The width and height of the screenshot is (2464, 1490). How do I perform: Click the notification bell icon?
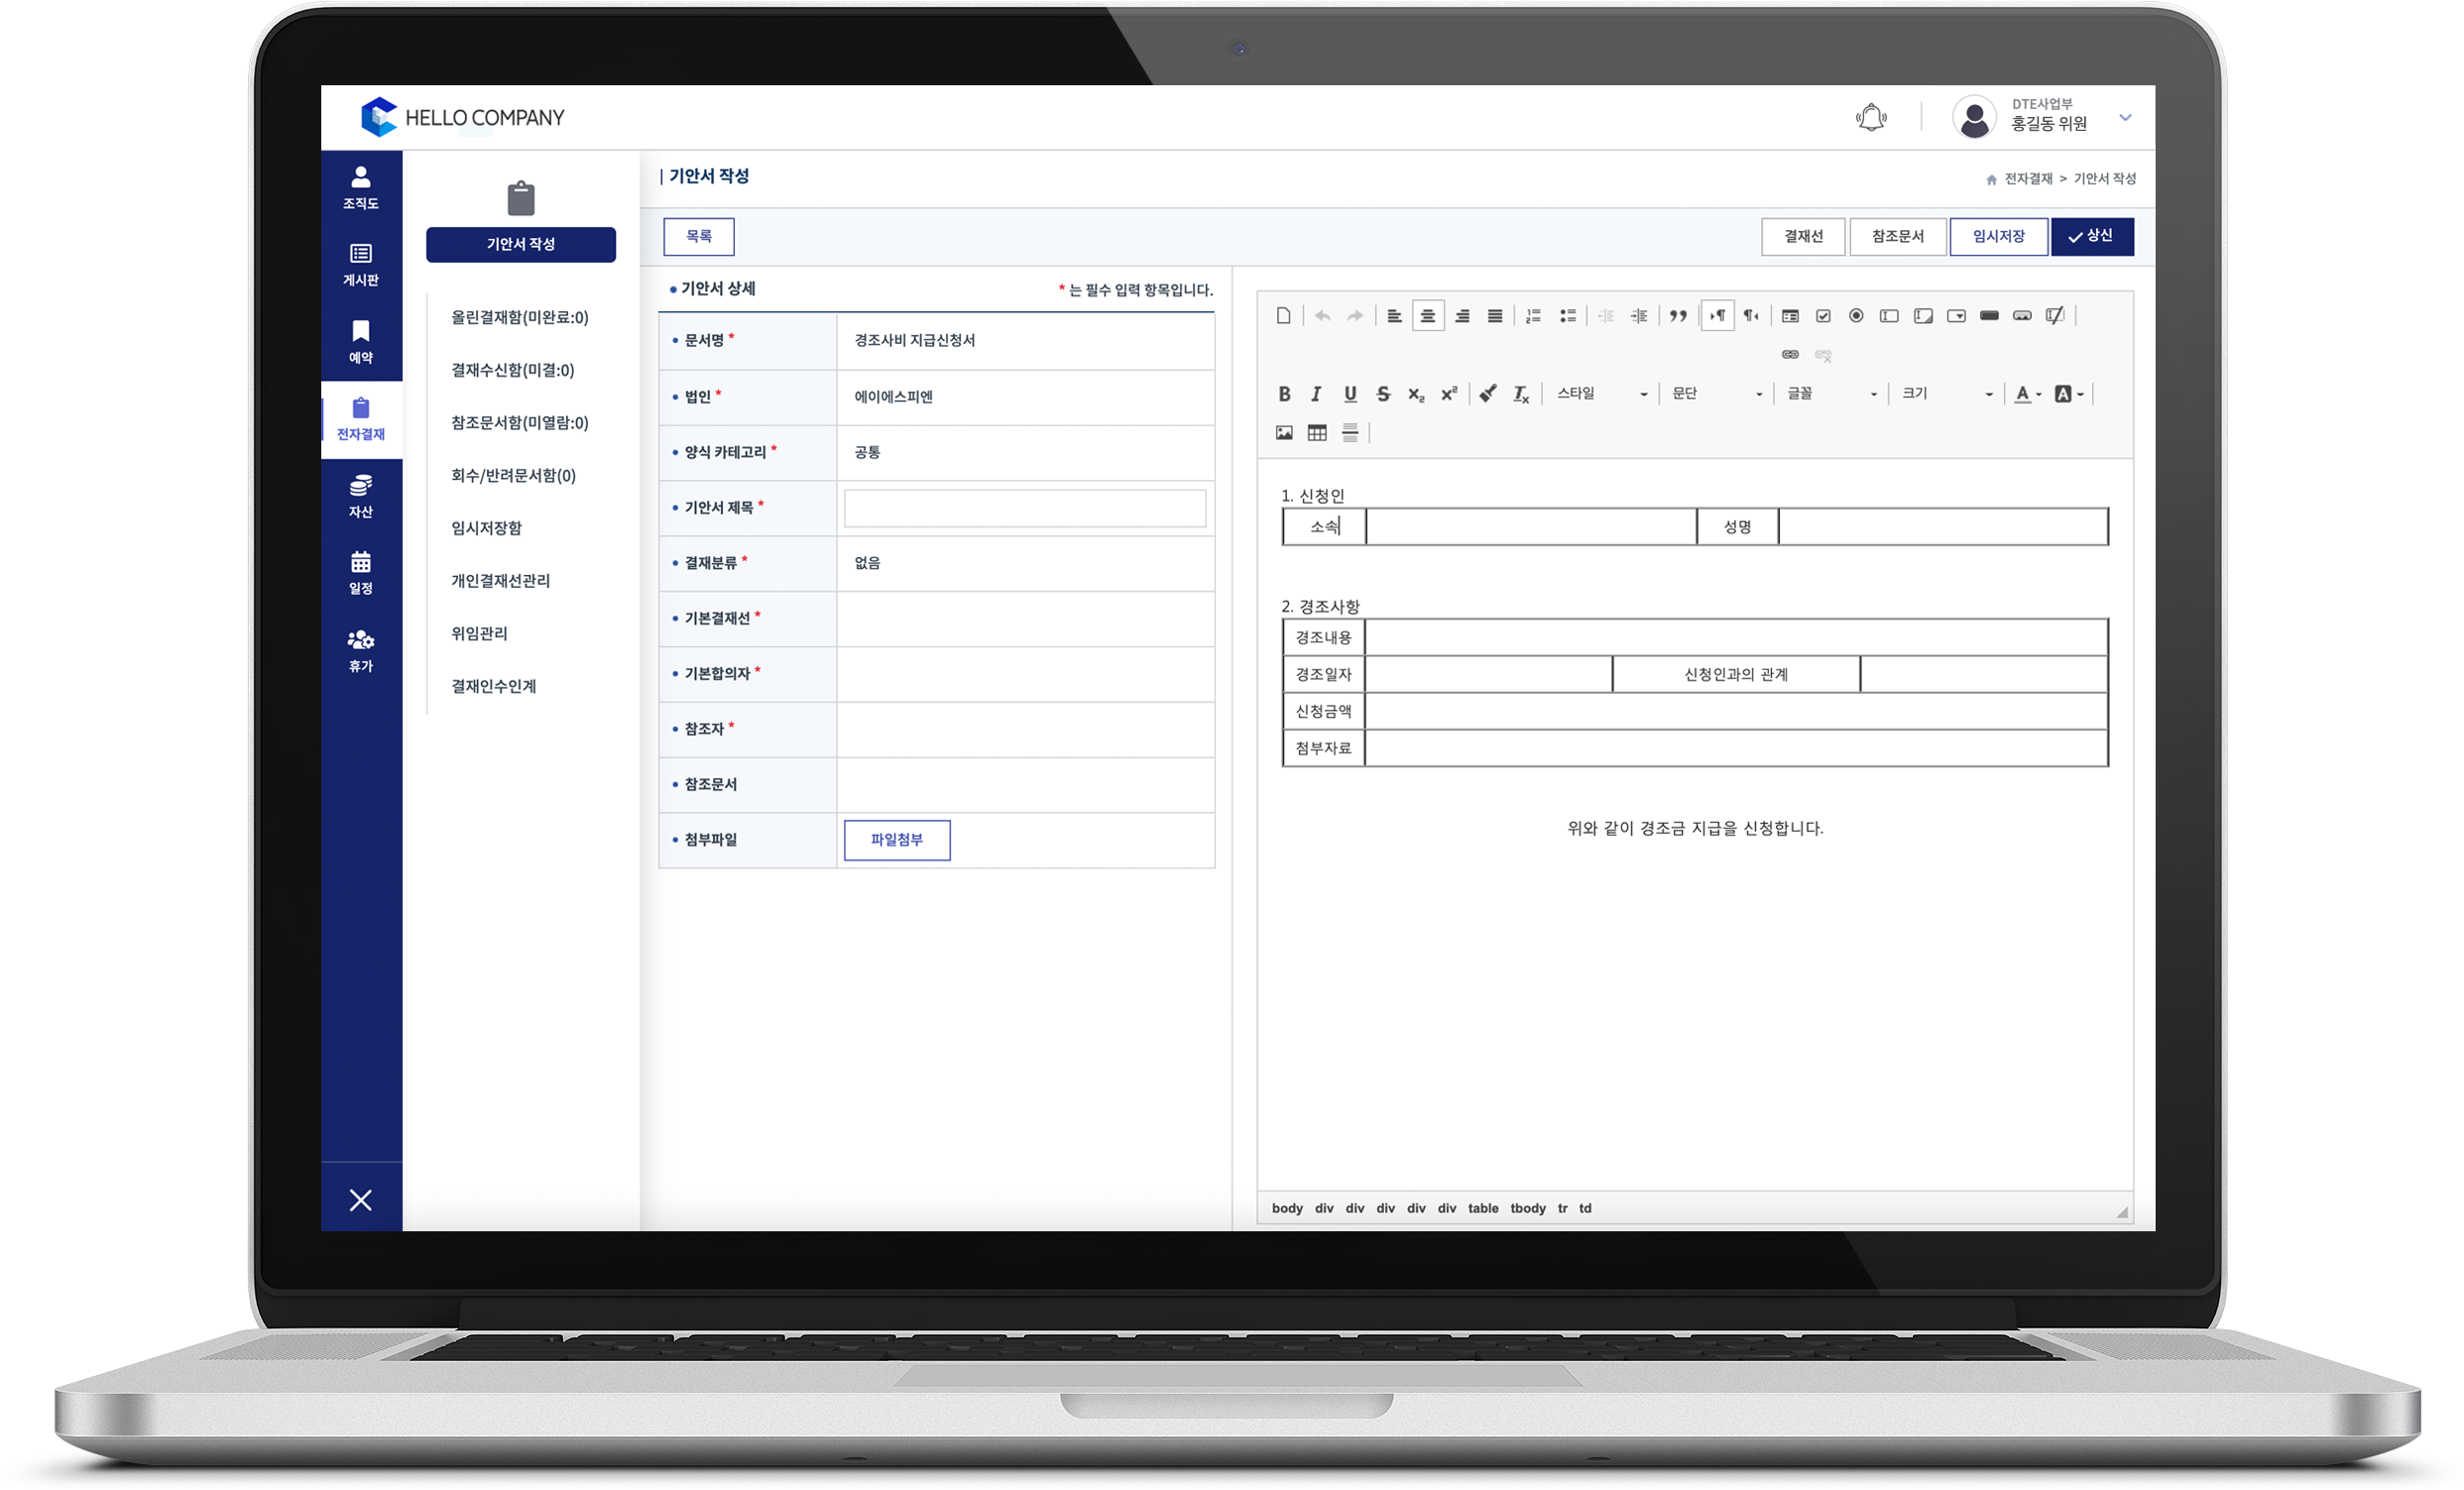pyautogui.click(x=1870, y=118)
